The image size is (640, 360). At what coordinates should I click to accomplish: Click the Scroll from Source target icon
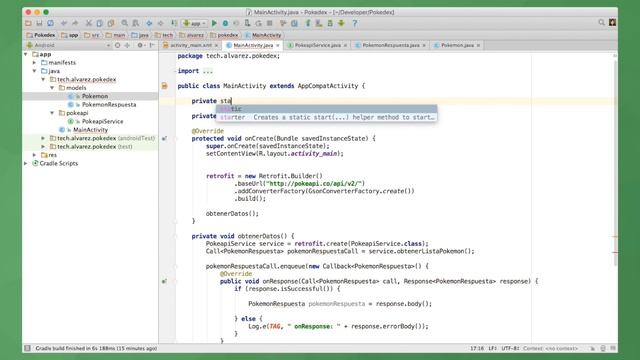118,45
